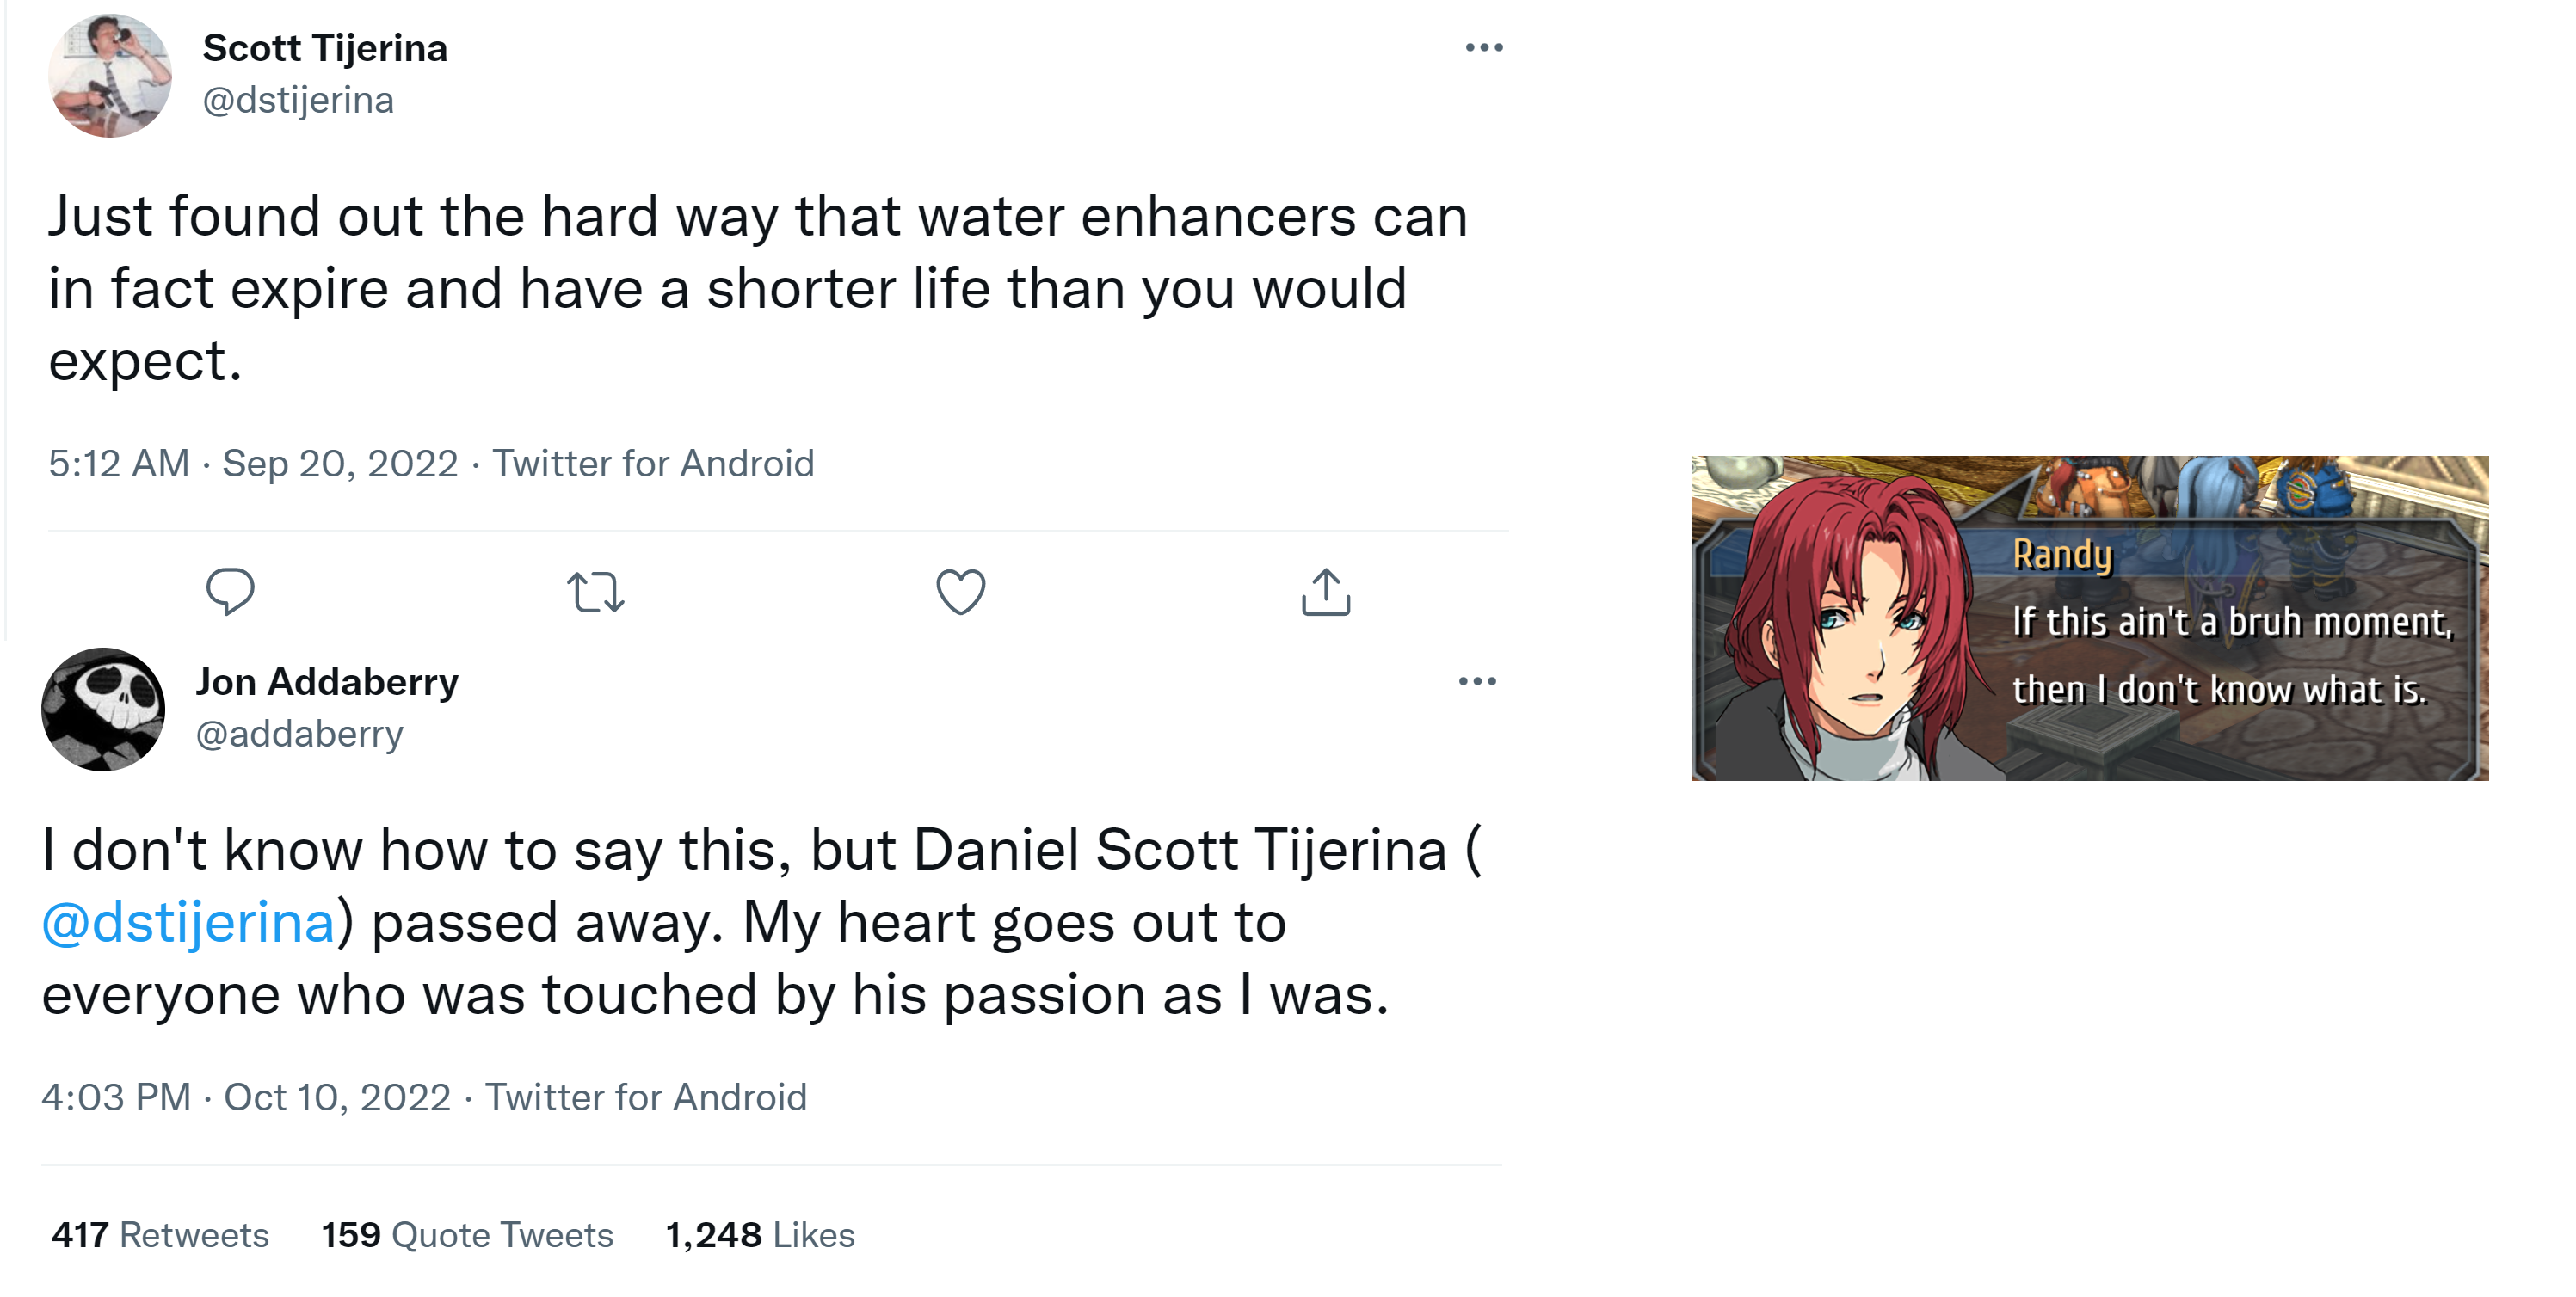Click the 4:03 PM · Oct 10, 2022 timestamp
The width and height of the screenshot is (2576, 1297).
click(246, 1097)
